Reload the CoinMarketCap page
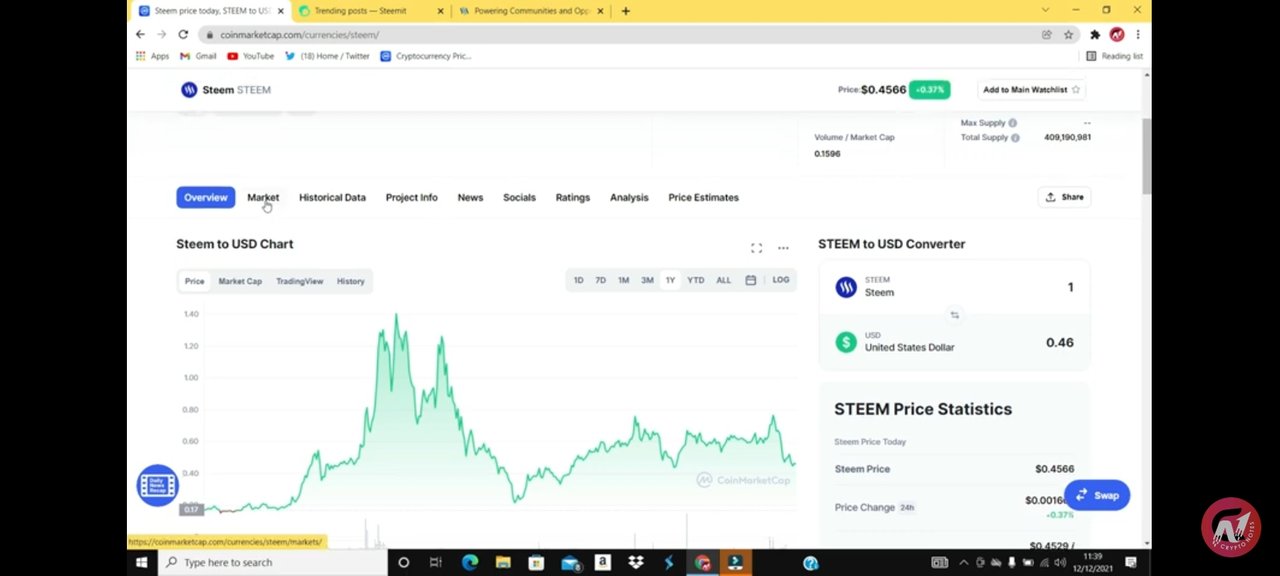Viewport: 1280px width, 576px height. (183, 34)
